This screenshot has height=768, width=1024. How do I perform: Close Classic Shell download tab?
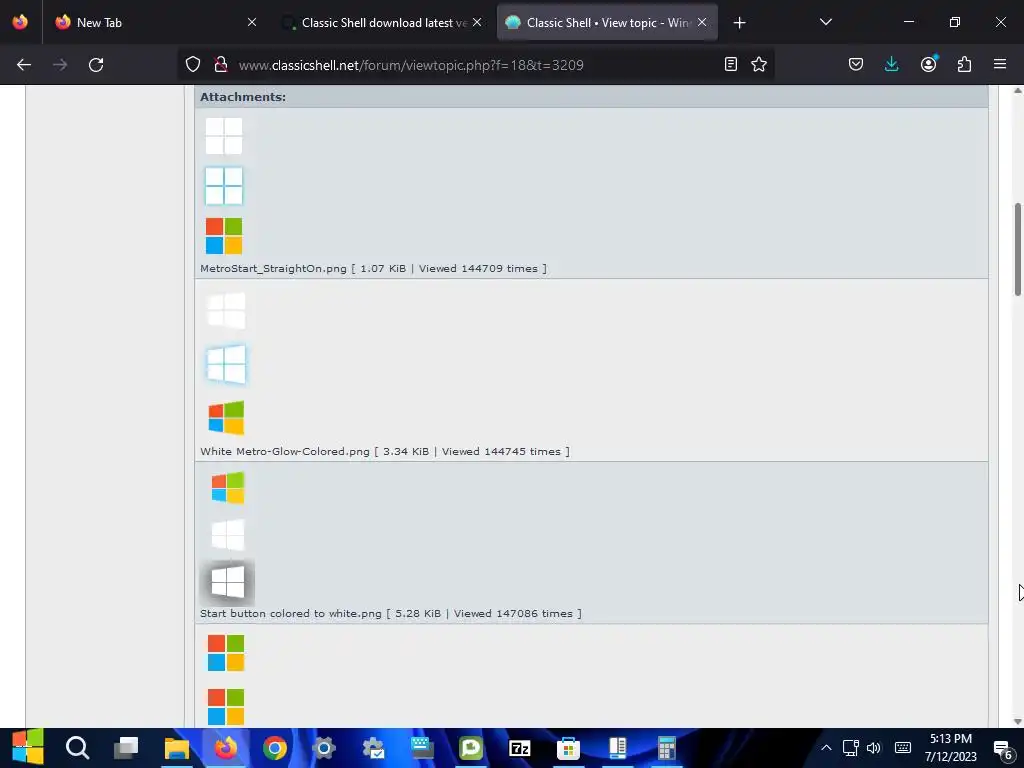pos(477,22)
